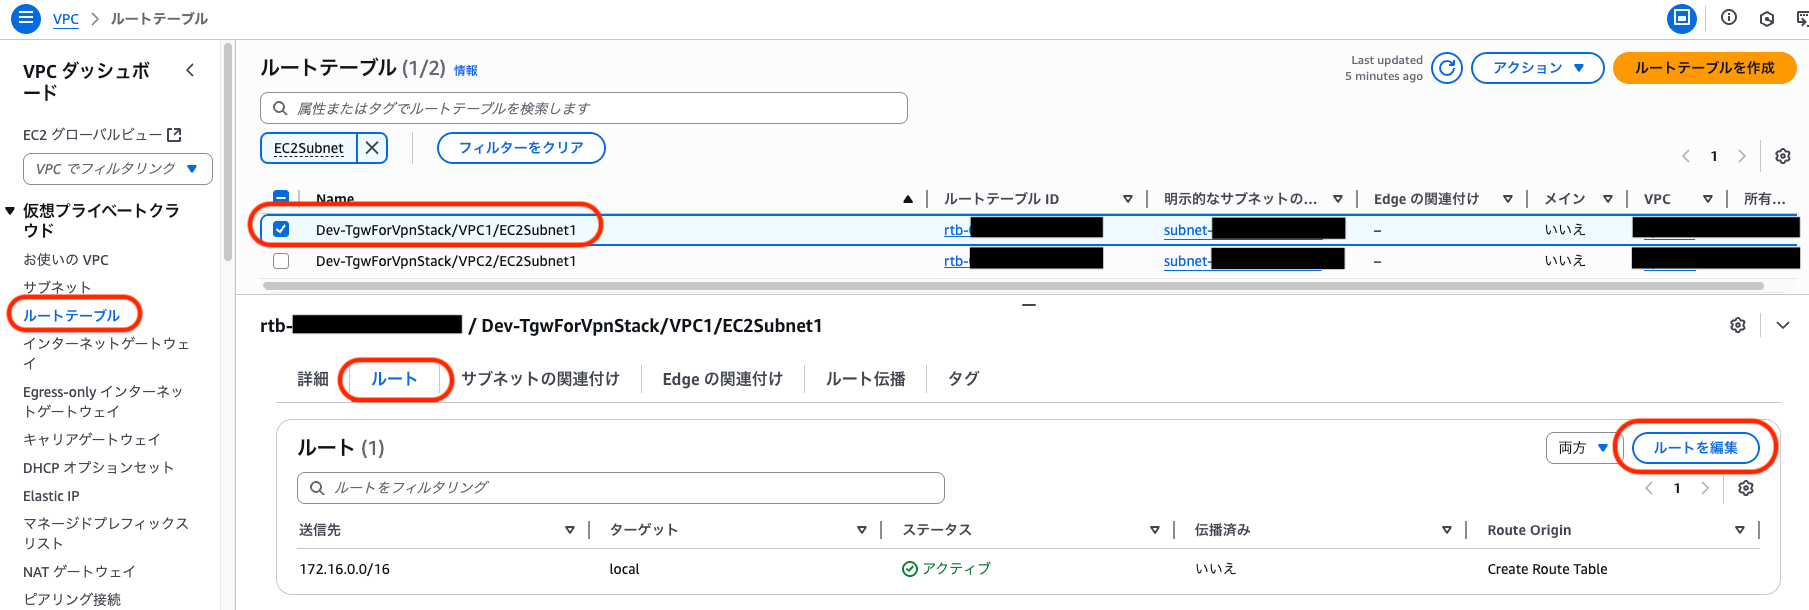Refresh the route tables list
This screenshot has height=610, width=1809.
(1447, 68)
